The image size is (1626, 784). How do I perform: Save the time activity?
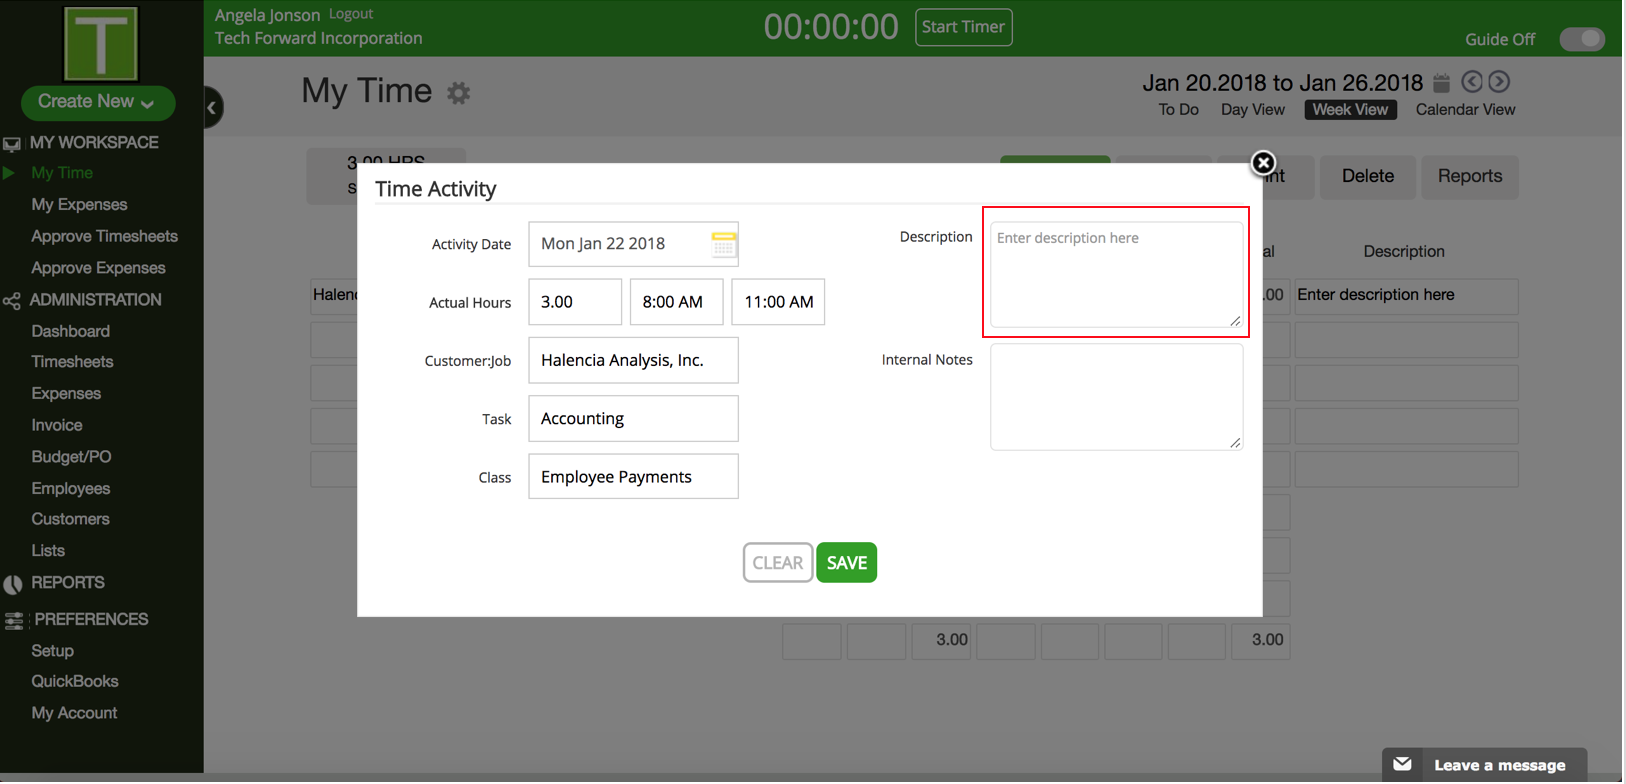tap(846, 563)
